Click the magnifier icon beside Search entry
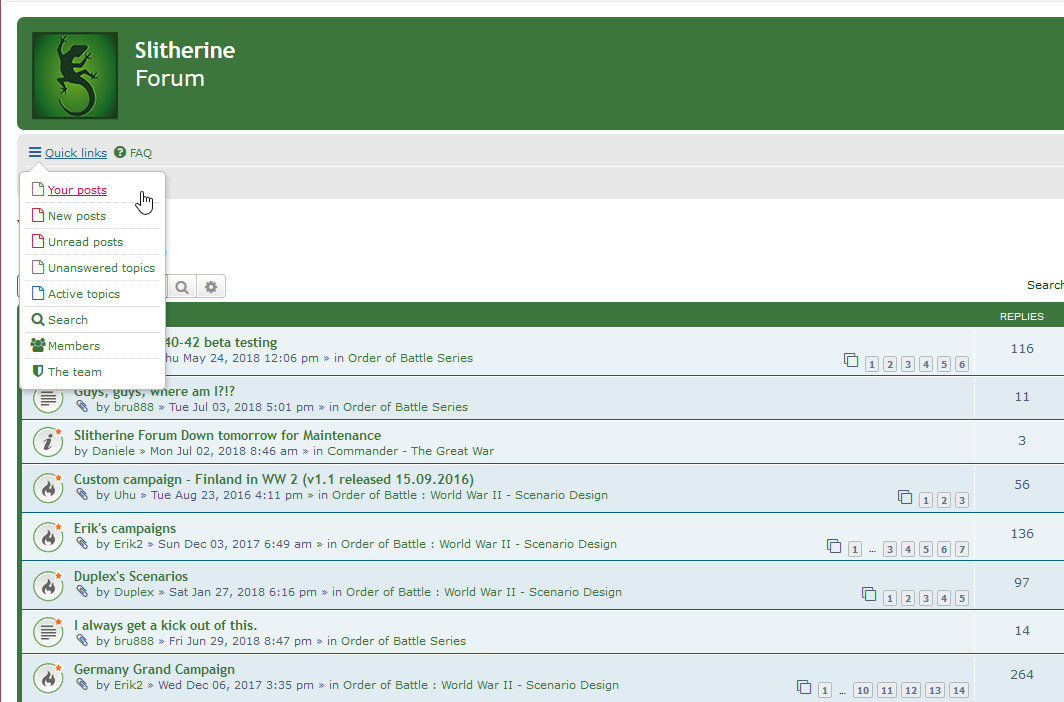 pos(38,319)
